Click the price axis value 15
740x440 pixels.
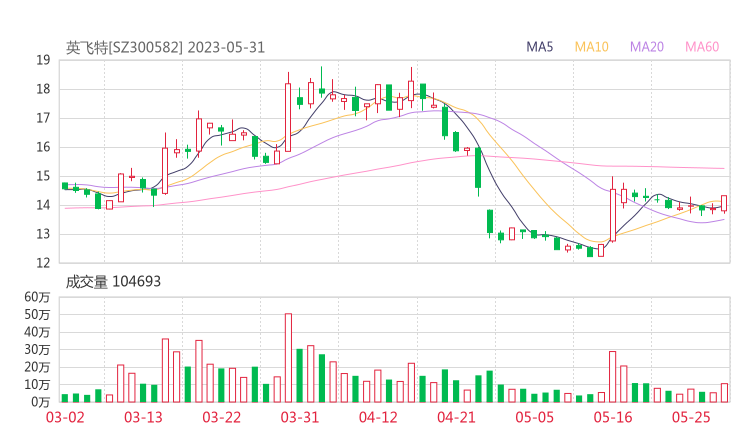pyautogui.click(x=43, y=176)
